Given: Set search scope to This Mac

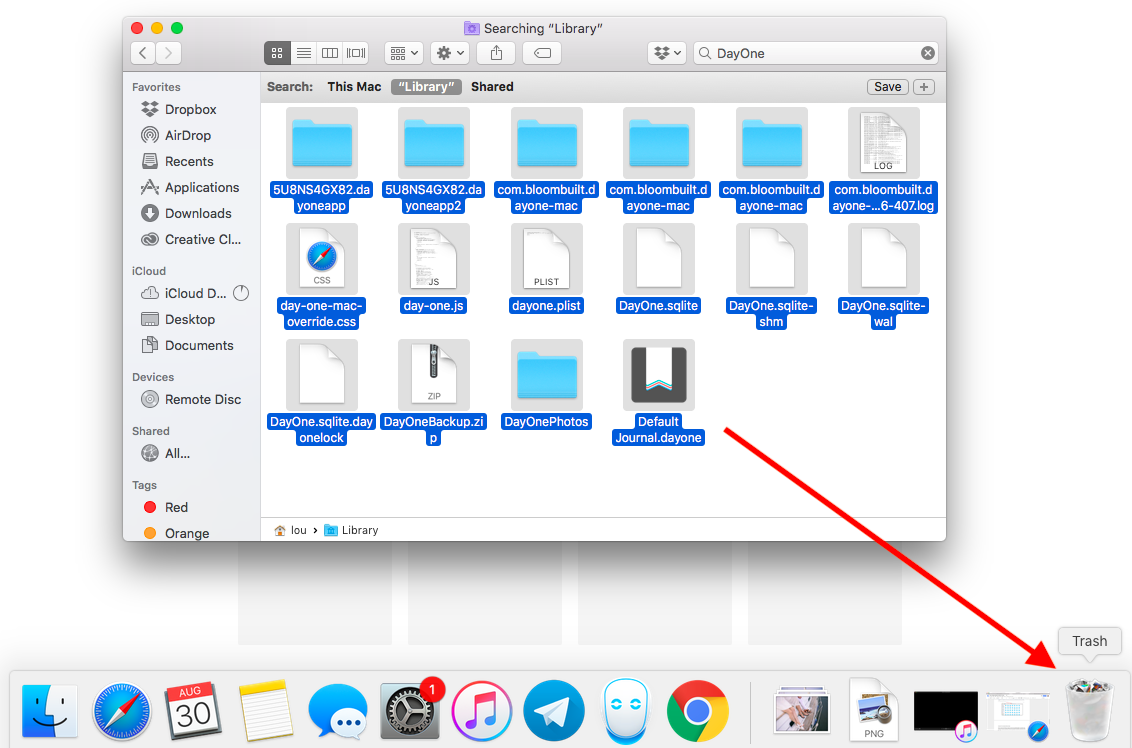Looking at the screenshot, I should tap(354, 87).
